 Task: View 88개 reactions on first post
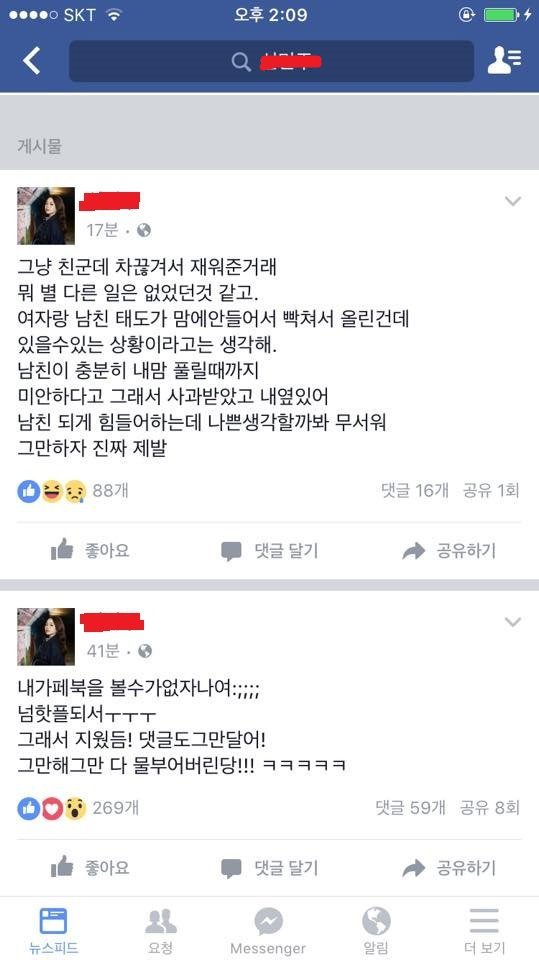(73, 491)
